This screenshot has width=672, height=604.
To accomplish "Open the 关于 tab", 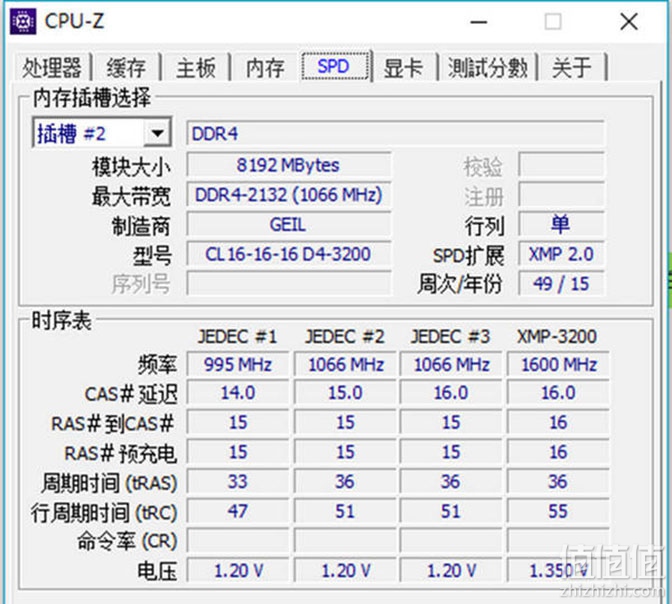I will click(572, 67).
